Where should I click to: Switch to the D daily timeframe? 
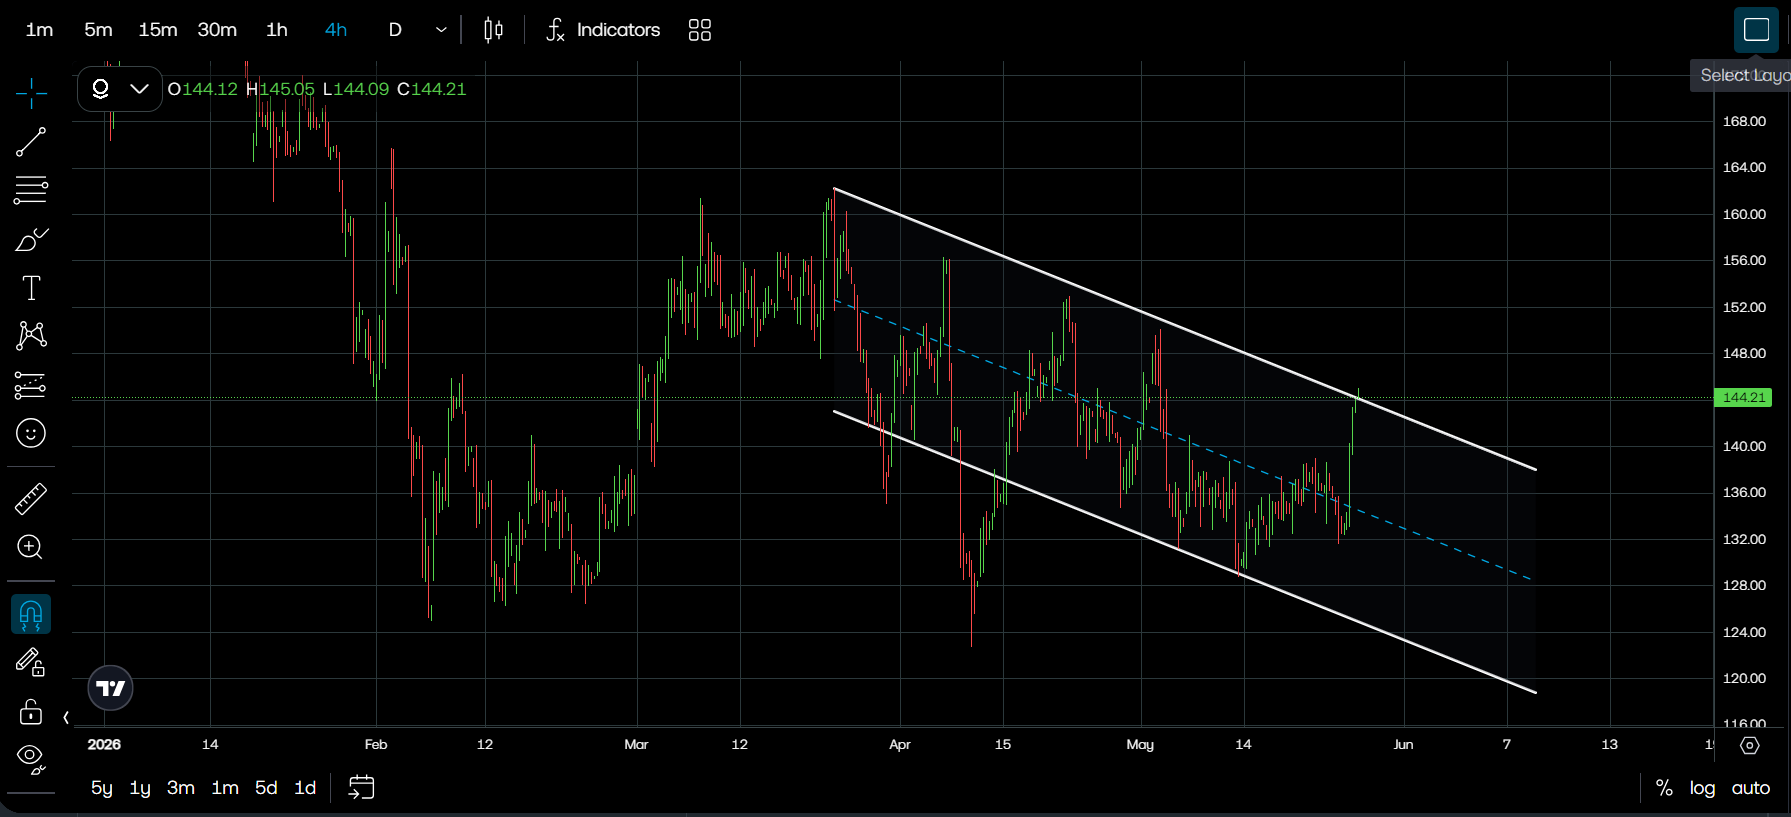coord(395,30)
